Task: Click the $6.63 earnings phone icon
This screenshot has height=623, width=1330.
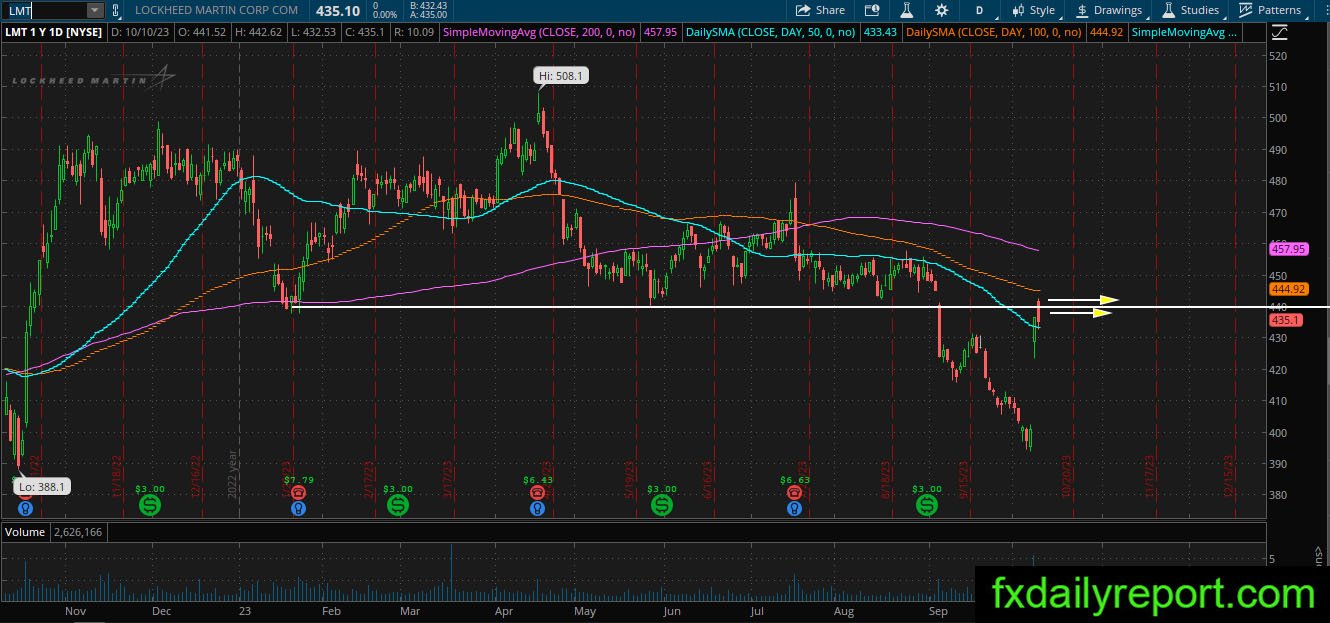Action: click(794, 492)
